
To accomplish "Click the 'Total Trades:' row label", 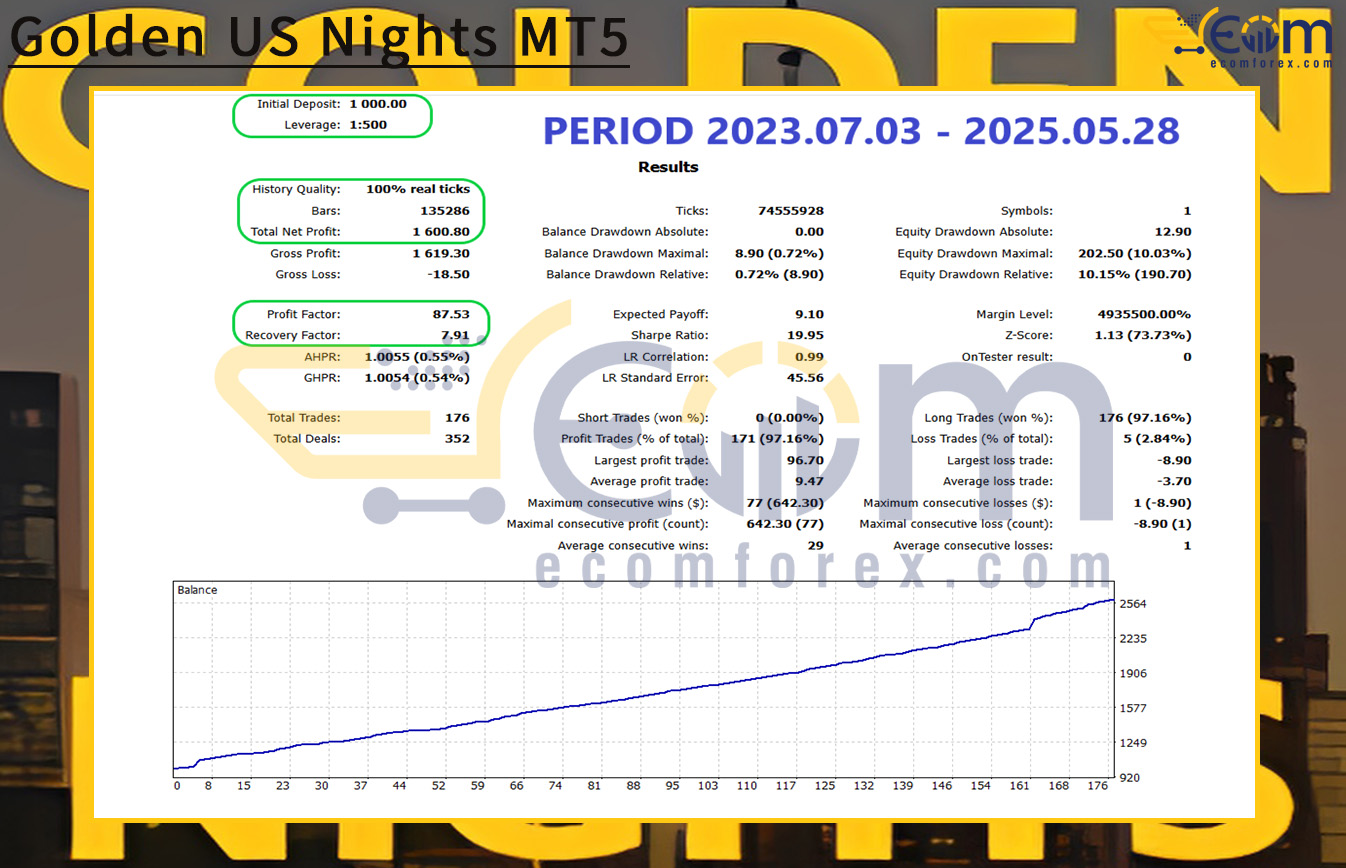I will (x=304, y=418).
